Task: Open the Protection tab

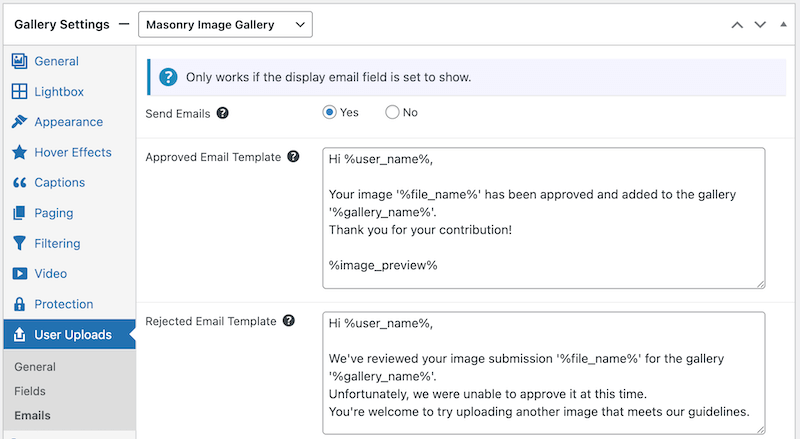Action: [69, 304]
